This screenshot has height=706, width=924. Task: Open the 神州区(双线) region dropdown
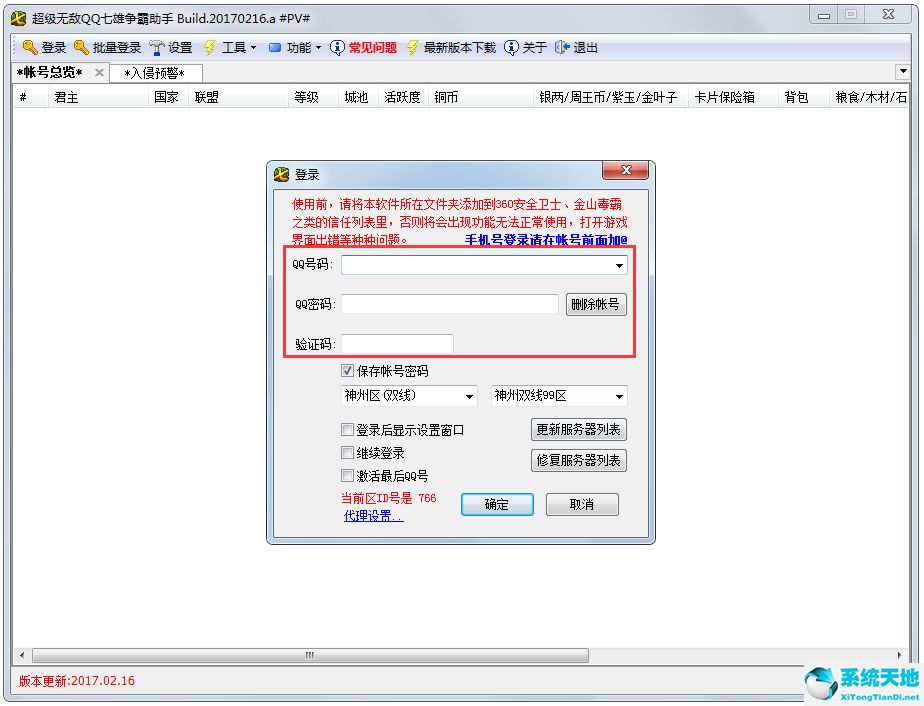click(x=469, y=396)
